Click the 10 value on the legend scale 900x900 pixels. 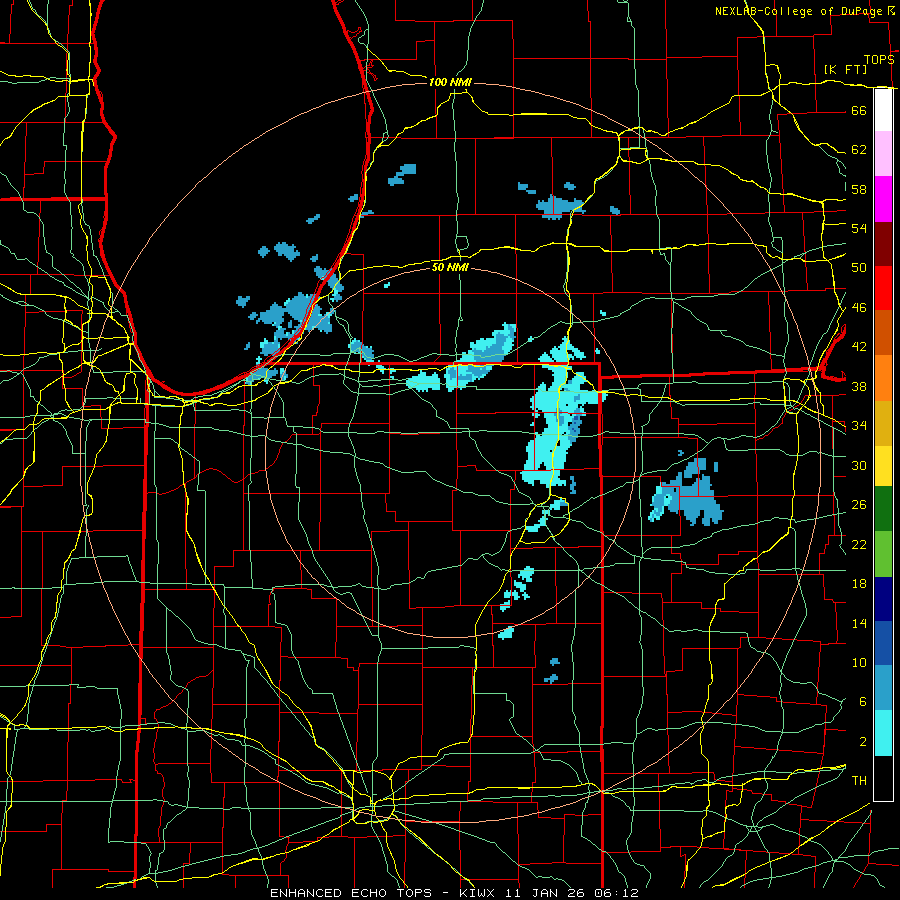click(859, 663)
